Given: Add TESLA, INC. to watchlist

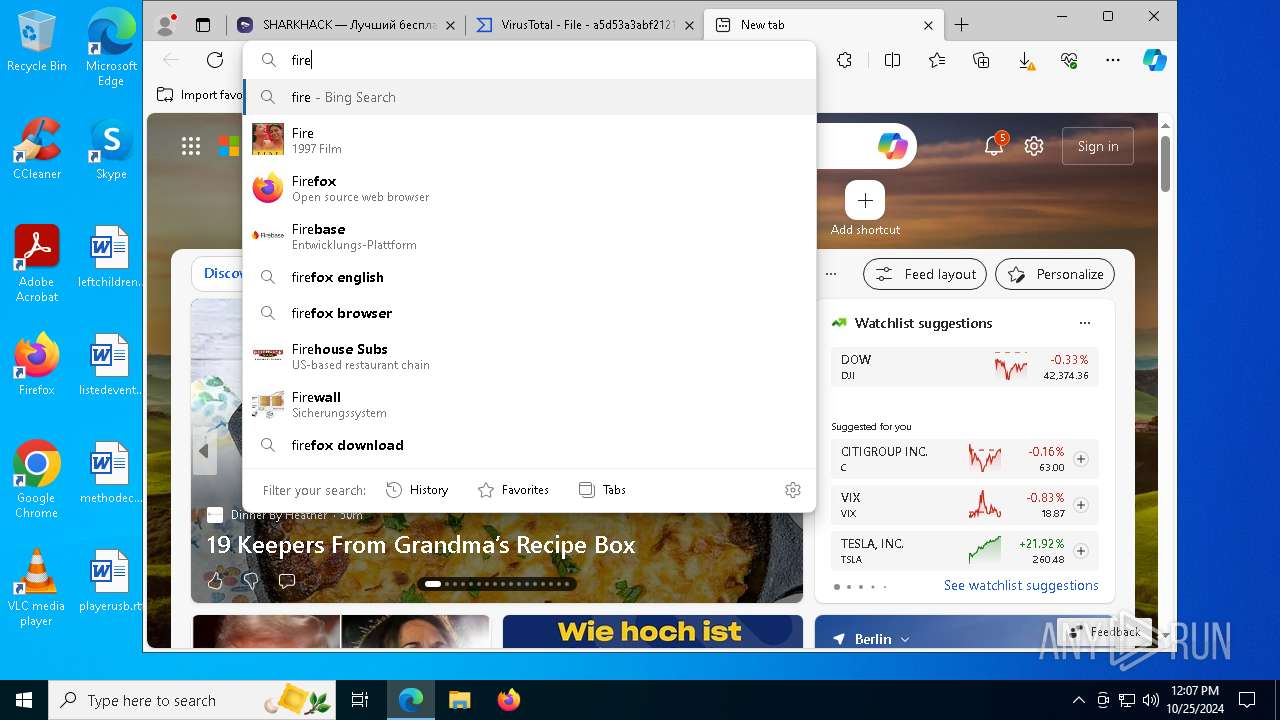Looking at the screenshot, I should pos(1081,551).
